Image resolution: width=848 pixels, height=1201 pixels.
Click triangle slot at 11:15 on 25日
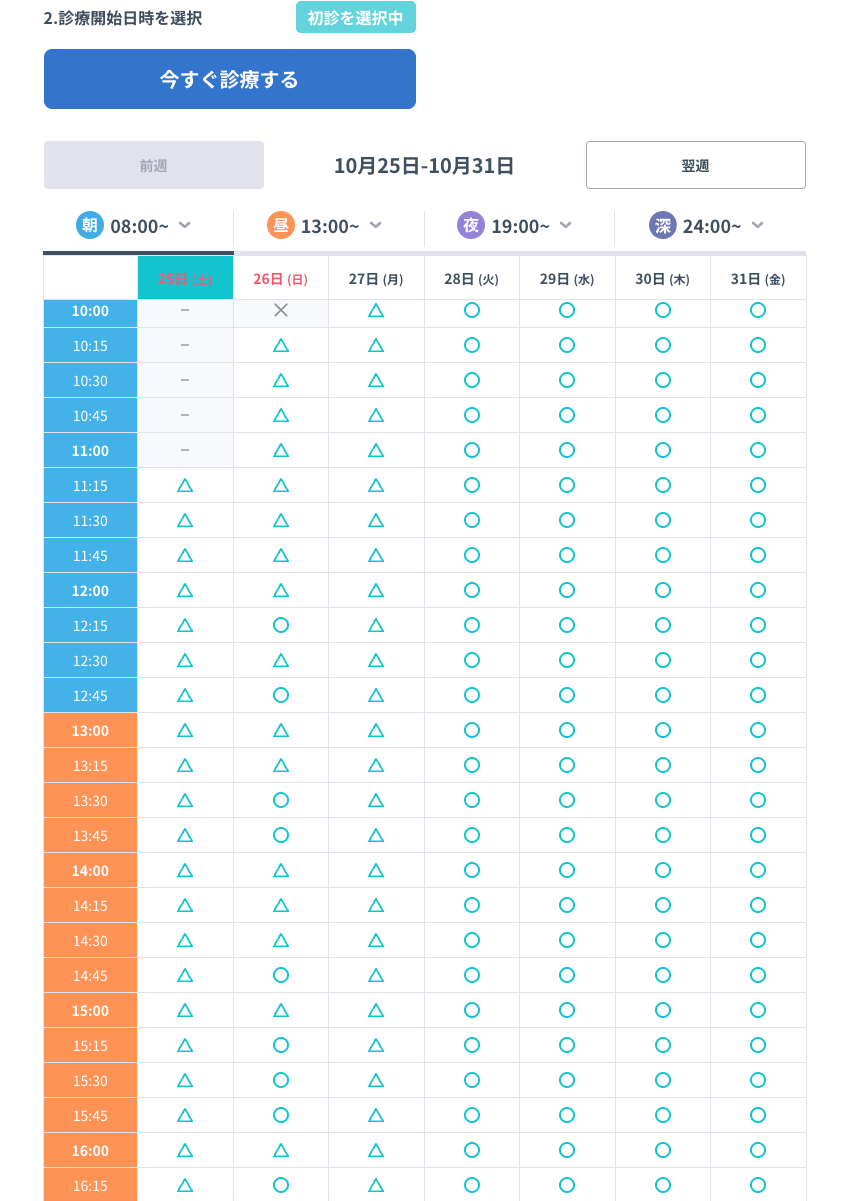(185, 486)
